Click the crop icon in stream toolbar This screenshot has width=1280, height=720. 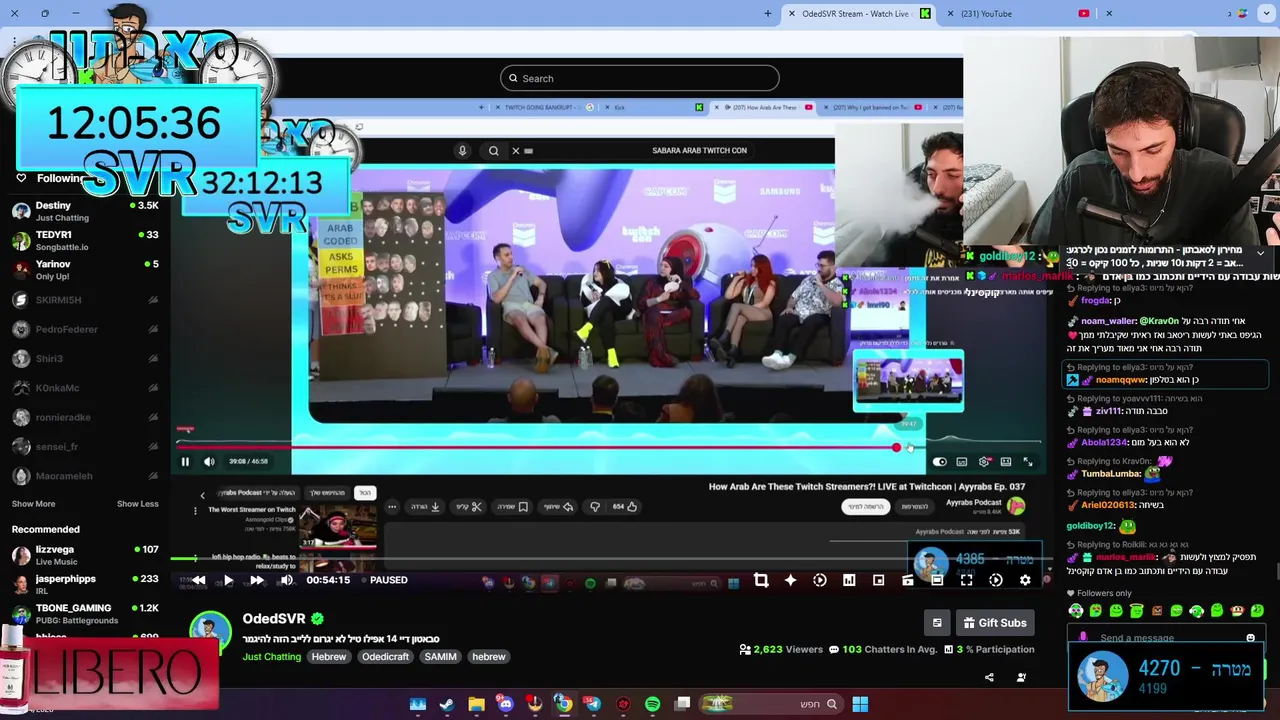click(x=761, y=580)
